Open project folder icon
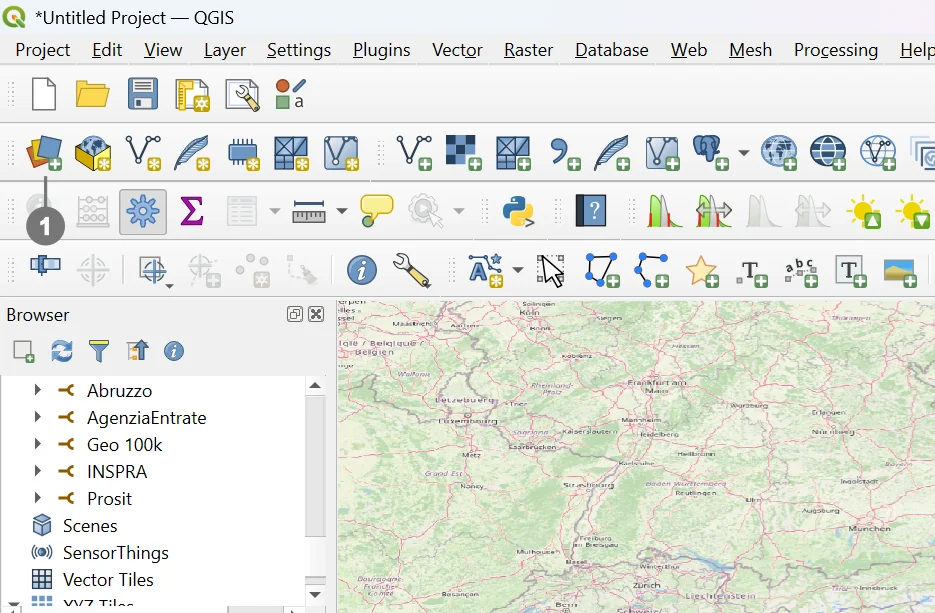Viewport: 935px width, 613px height. pyautogui.click(x=93, y=94)
